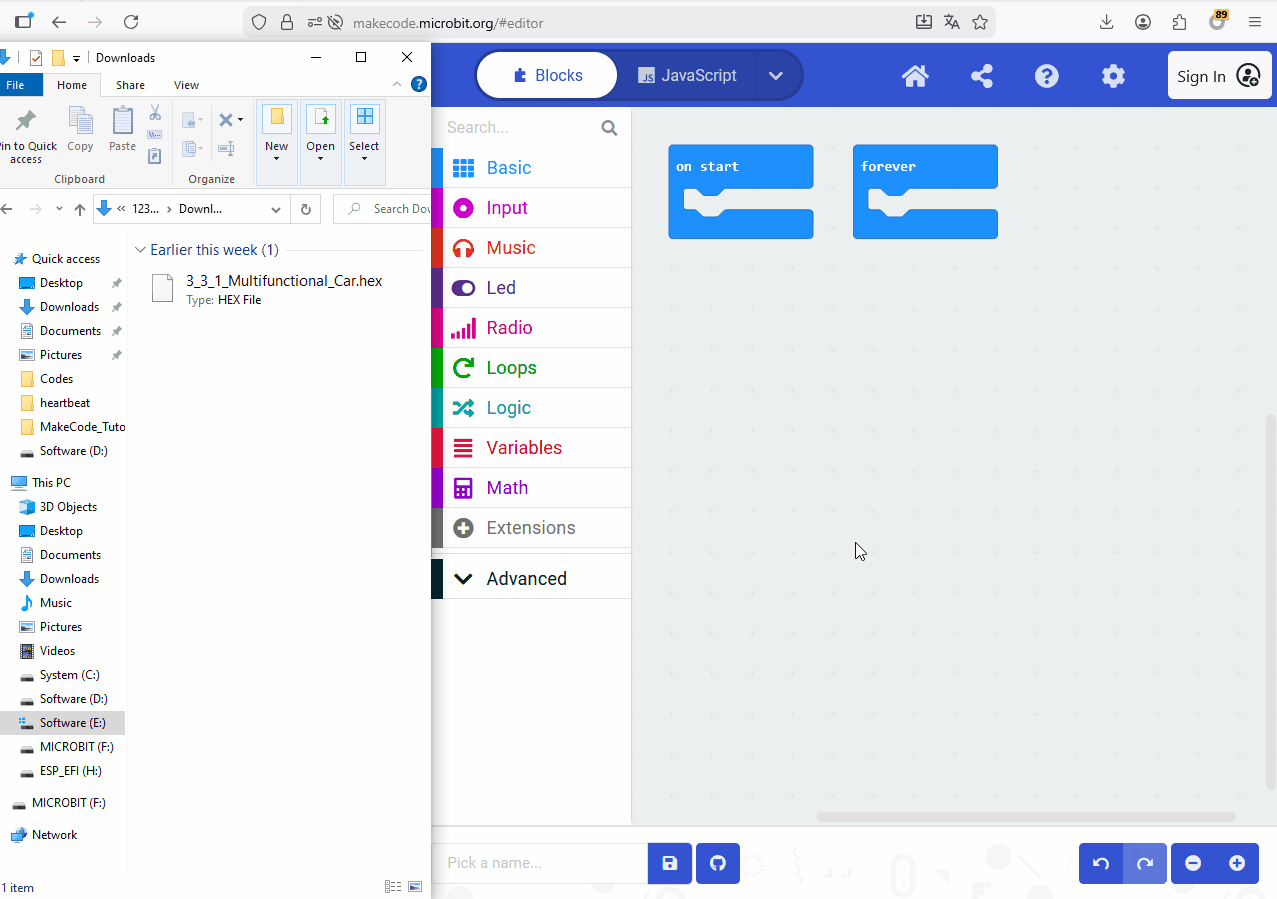Click the Sign In button
Viewport: 1277px width, 899px height.
pos(1220,76)
